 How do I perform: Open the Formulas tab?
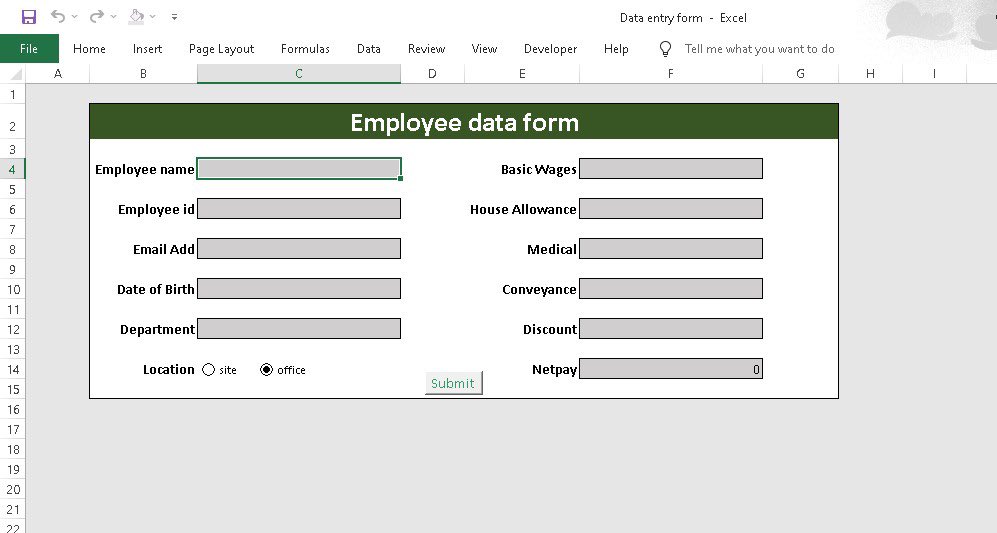[x=305, y=49]
